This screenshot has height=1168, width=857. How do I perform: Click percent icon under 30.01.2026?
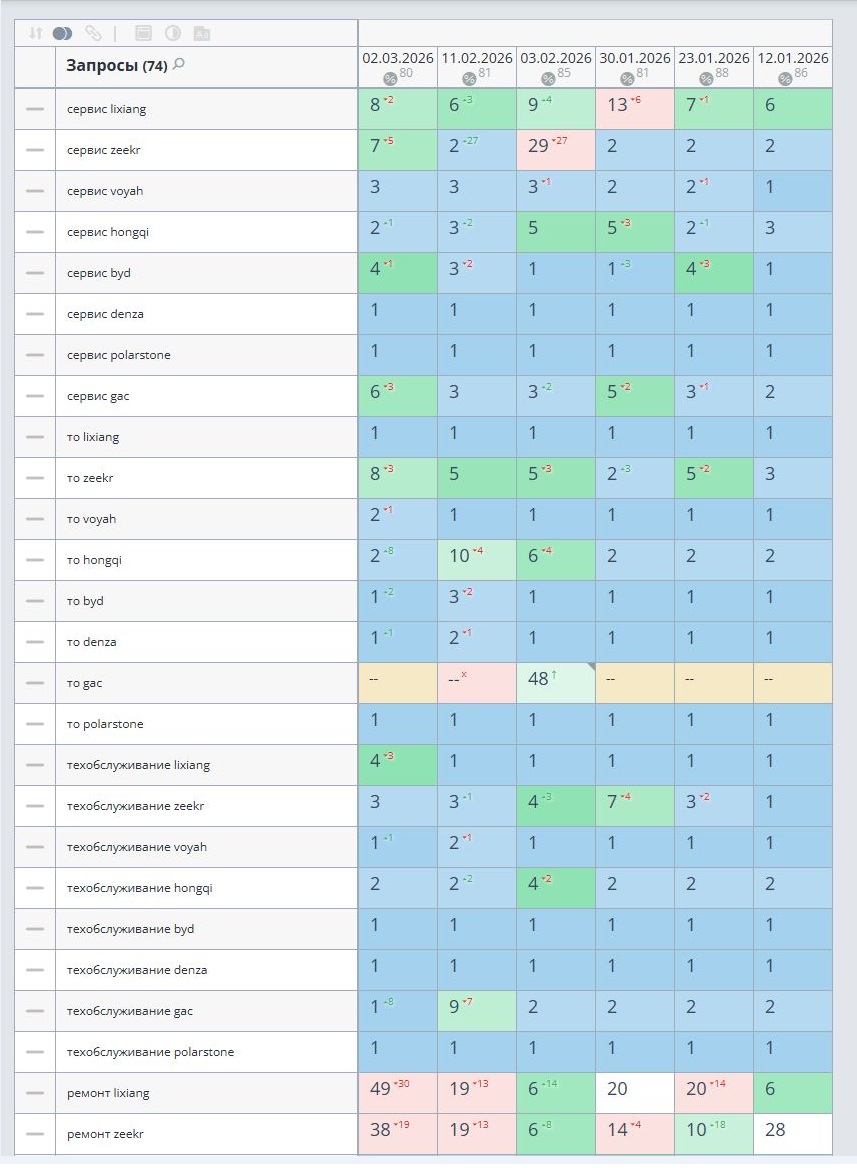627,79
